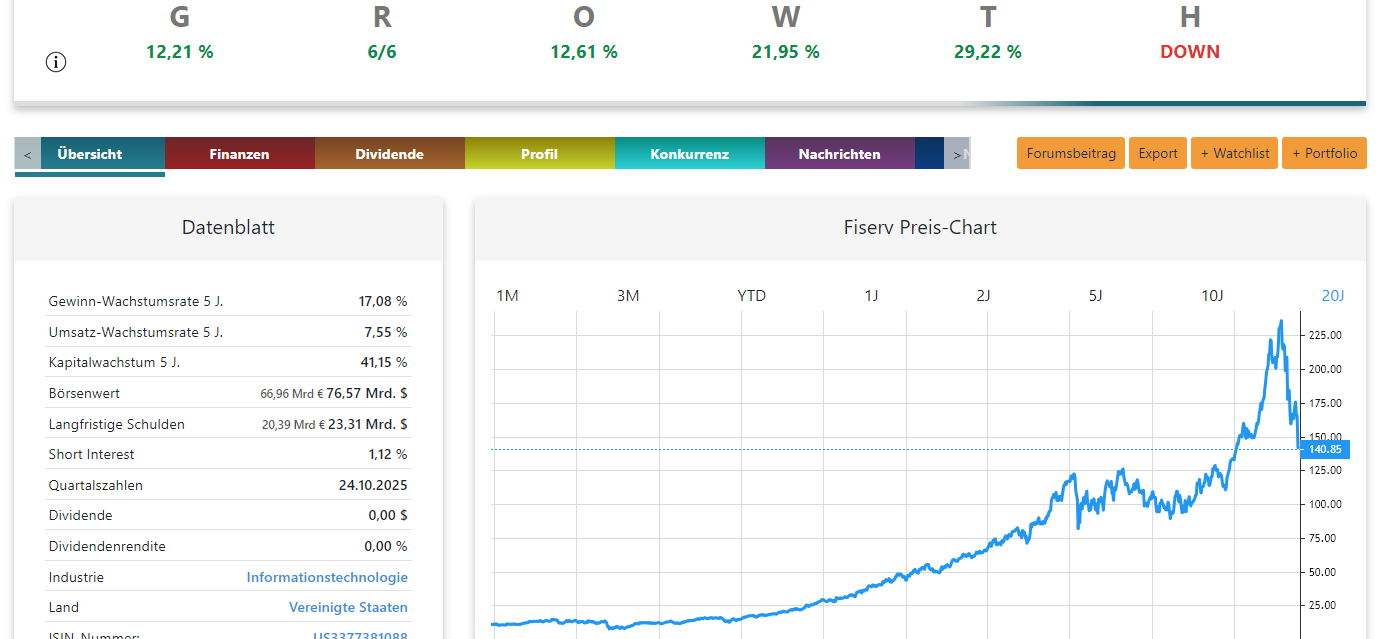Open the Vereinigte Staaten country link
1379x639 pixels.
click(x=348, y=607)
